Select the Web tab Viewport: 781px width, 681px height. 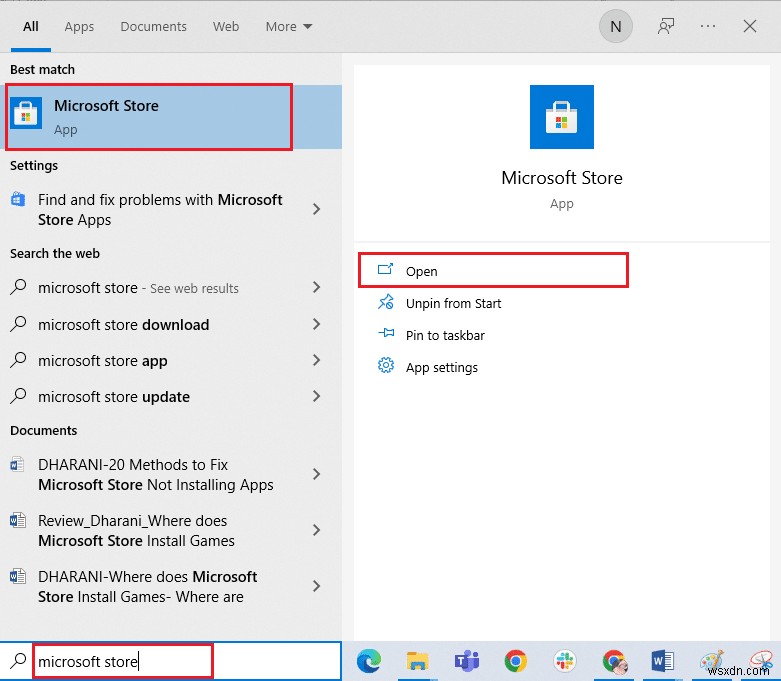[226, 27]
